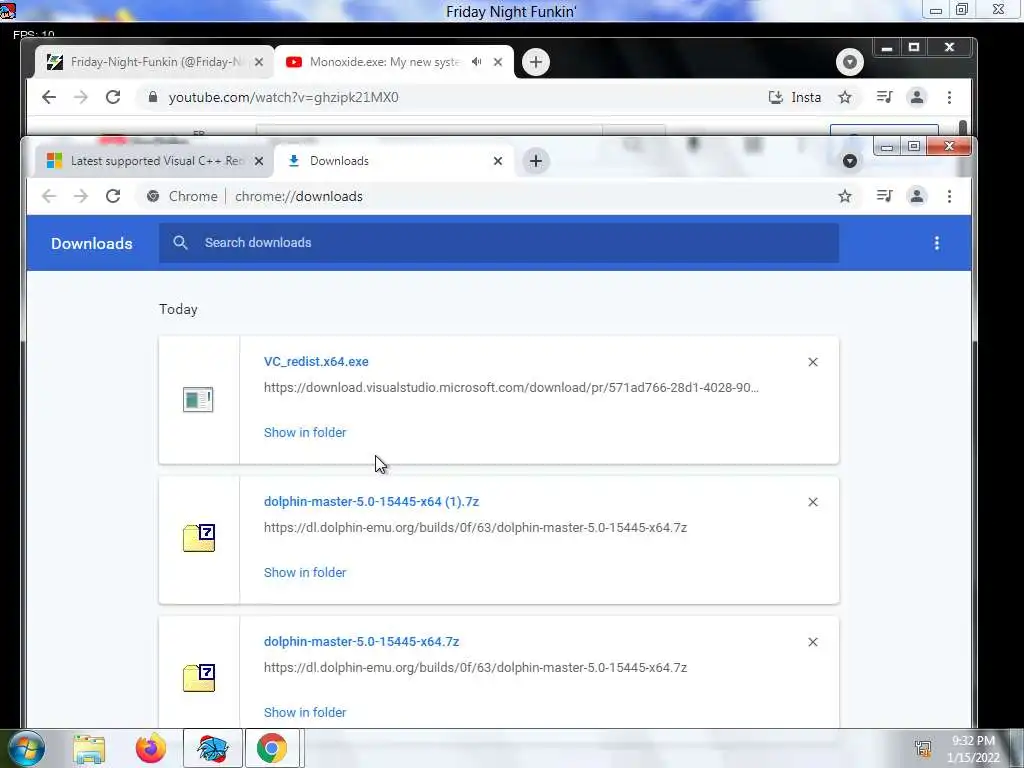This screenshot has width=1024, height=768.
Task: Reload the YouTube page in back window
Action: (113, 97)
